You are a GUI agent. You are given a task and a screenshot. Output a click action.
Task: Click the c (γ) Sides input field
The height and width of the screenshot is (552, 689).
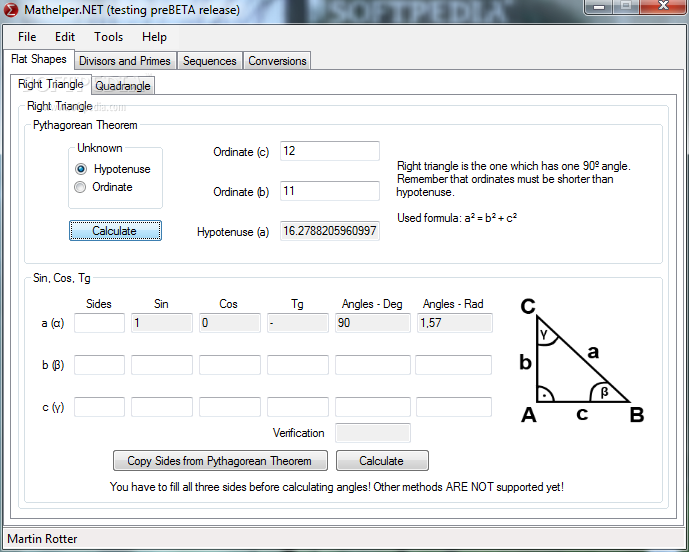coord(99,407)
